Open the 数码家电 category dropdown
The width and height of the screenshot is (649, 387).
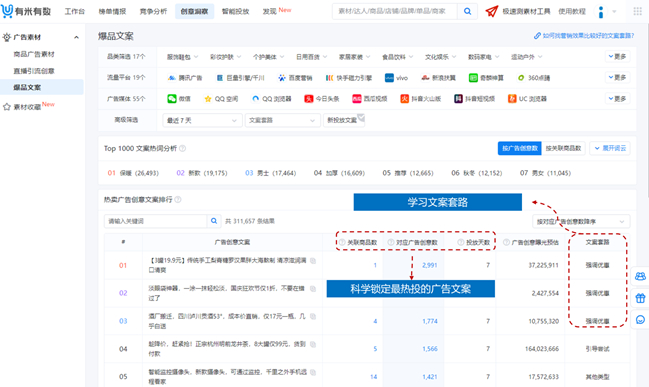483,57
